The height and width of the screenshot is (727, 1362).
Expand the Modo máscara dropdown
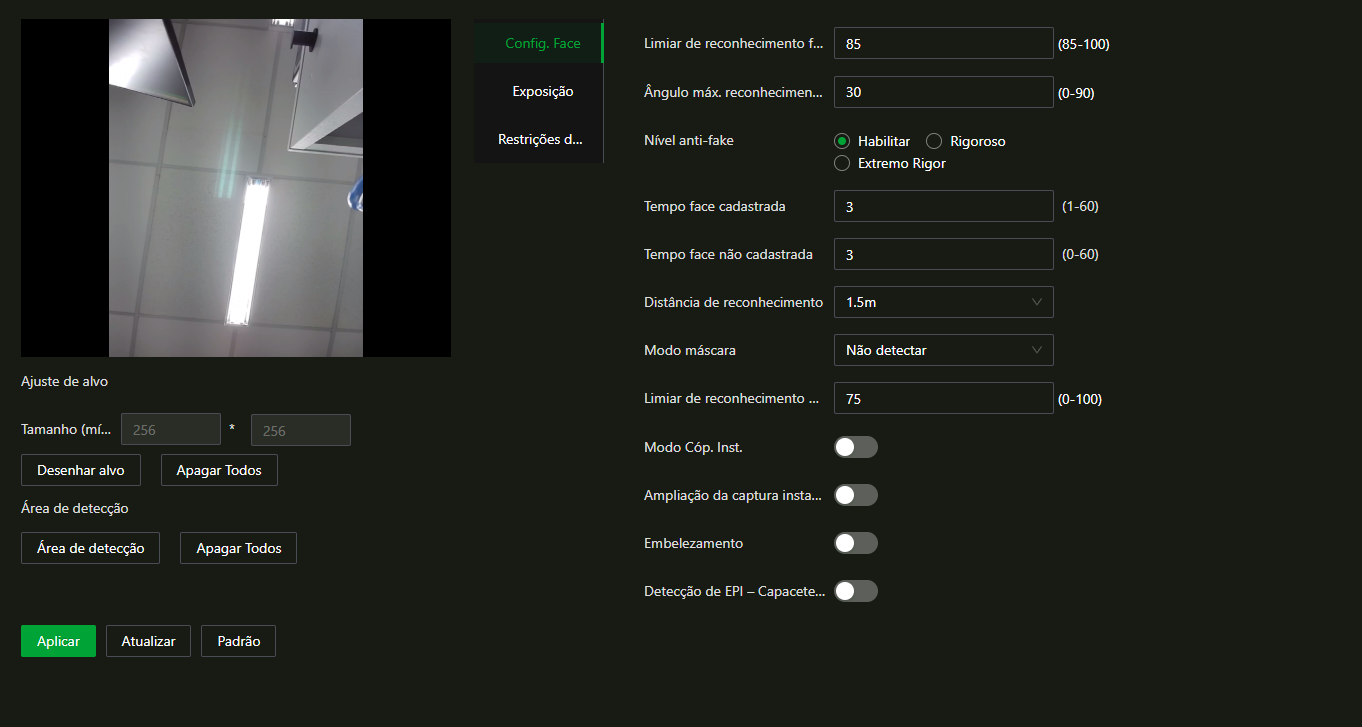tap(943, 350)
